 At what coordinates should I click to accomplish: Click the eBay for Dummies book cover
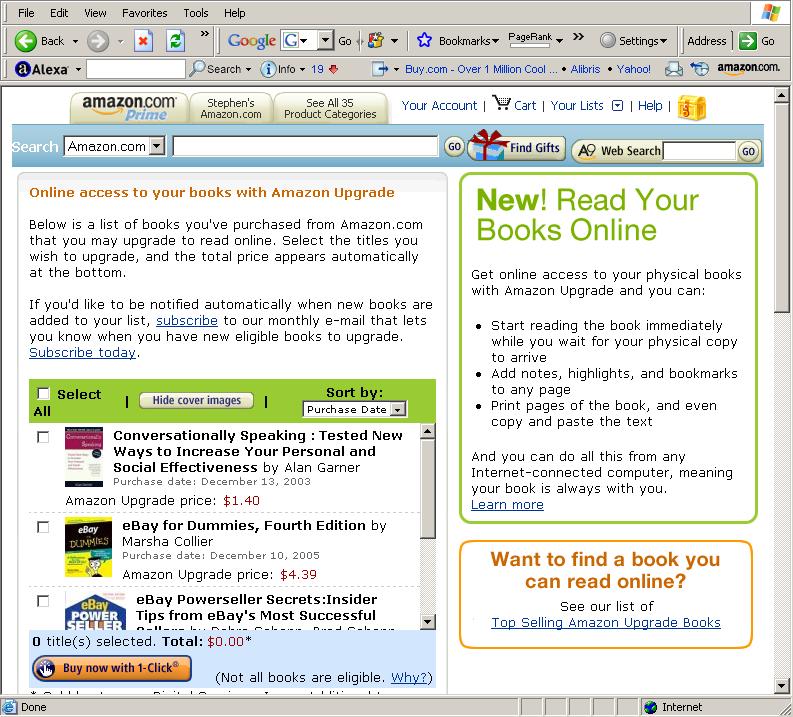pos(89,547)
